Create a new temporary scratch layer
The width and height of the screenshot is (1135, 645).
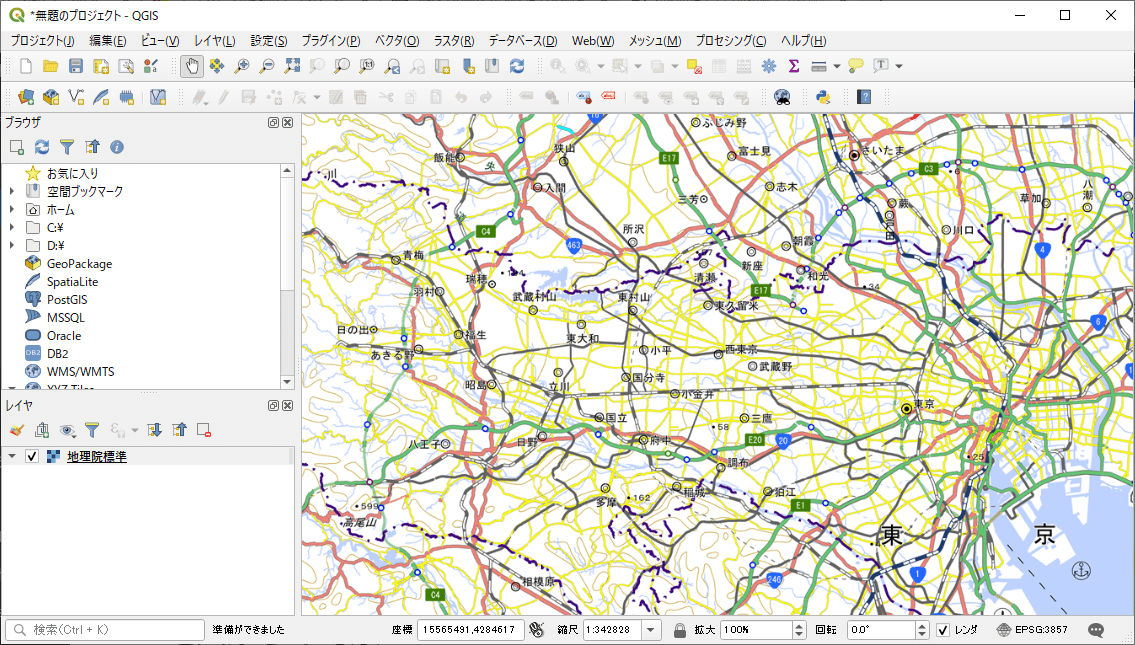(126, 97)
